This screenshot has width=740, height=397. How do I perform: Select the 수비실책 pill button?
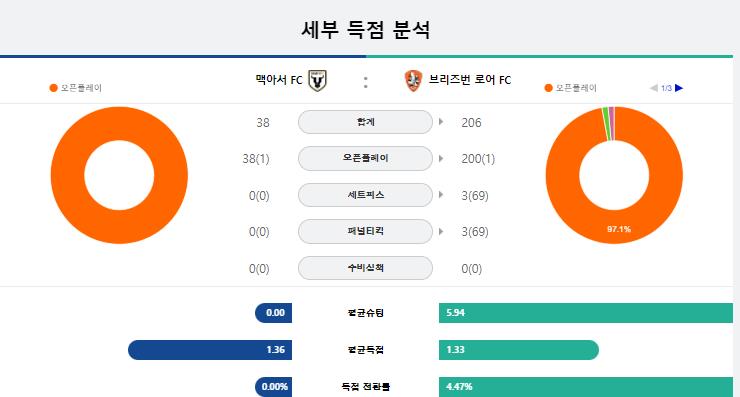pyautogui.click(x=365, y=268)
